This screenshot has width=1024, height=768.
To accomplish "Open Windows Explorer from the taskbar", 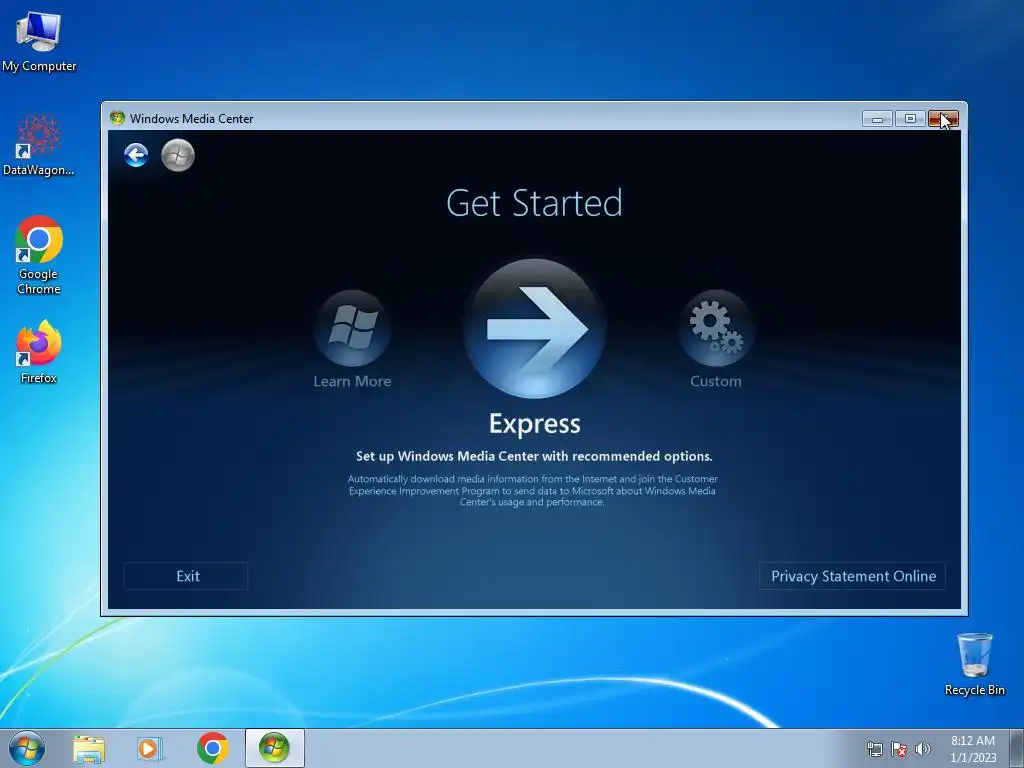I will [x=89, y=748].
